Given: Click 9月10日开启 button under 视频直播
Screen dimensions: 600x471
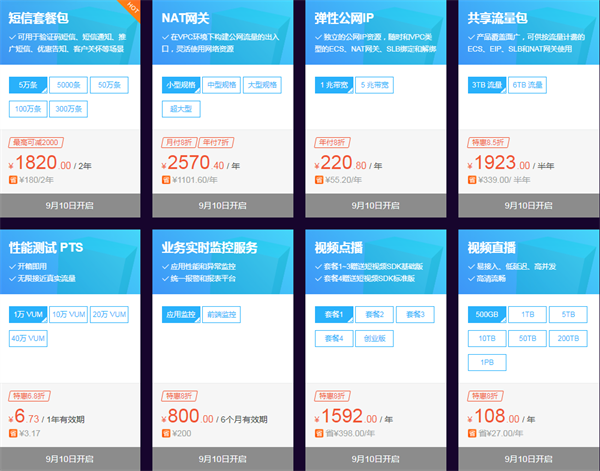Looking at the screenshot, I should click(x=528, y=458).
